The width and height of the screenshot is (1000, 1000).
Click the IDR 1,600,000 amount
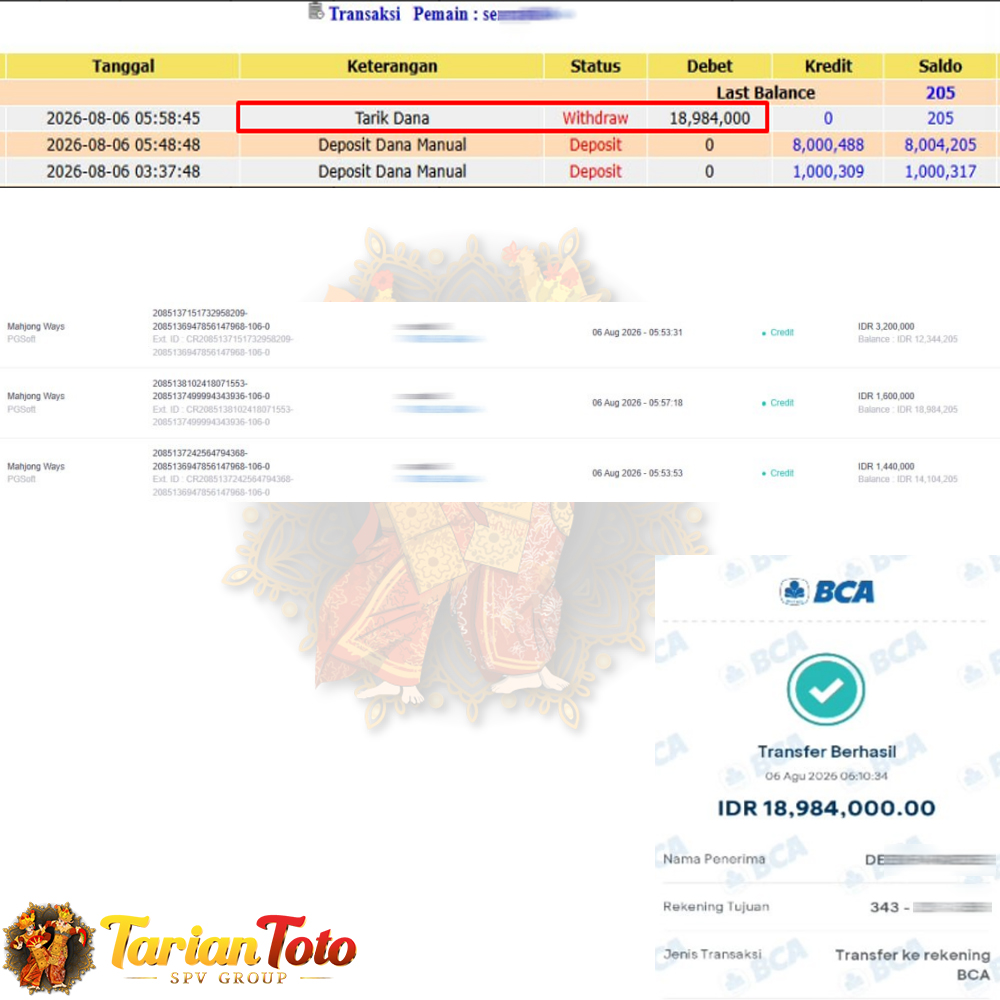pyautogui.click(x=886, y=396)
